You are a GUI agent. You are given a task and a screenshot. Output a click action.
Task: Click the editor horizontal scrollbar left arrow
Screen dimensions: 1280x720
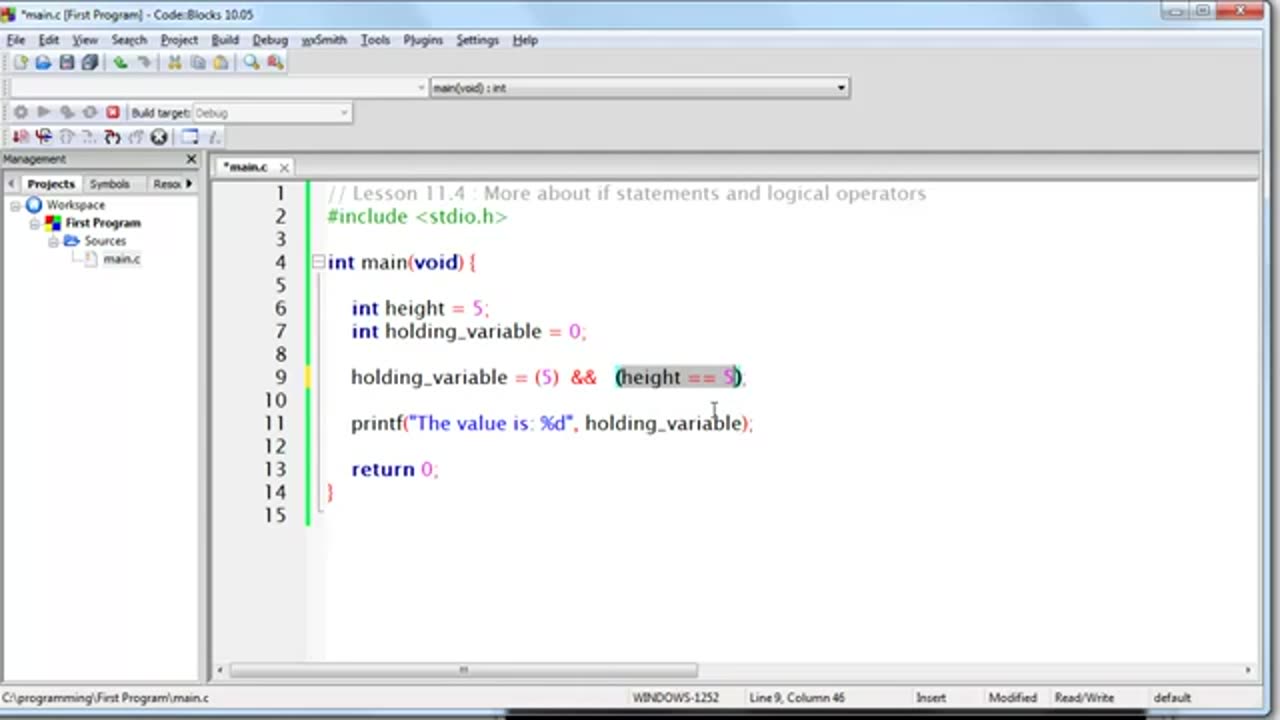click(221, 670)
